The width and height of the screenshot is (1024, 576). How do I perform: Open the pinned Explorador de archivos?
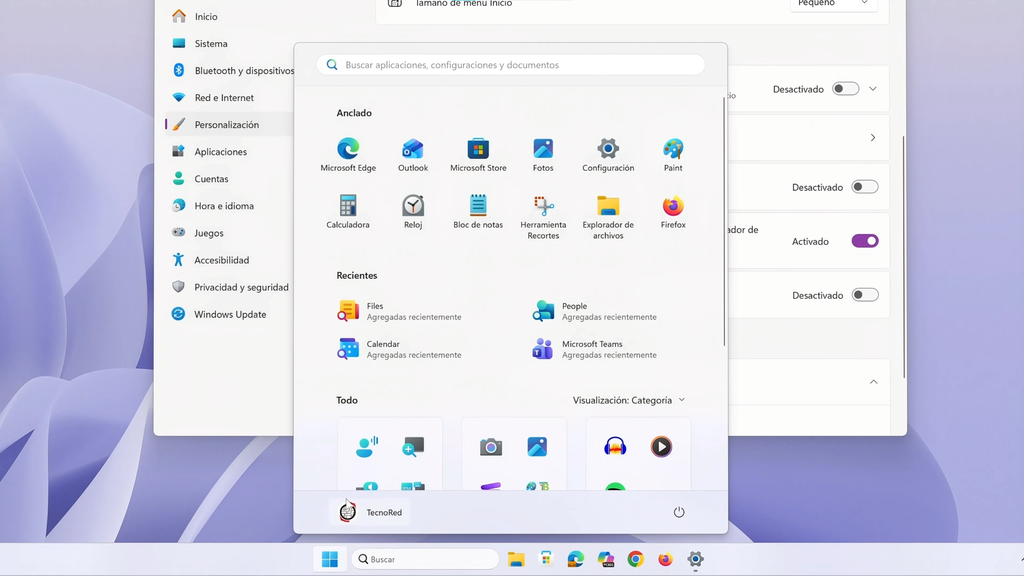click(608, 217)
